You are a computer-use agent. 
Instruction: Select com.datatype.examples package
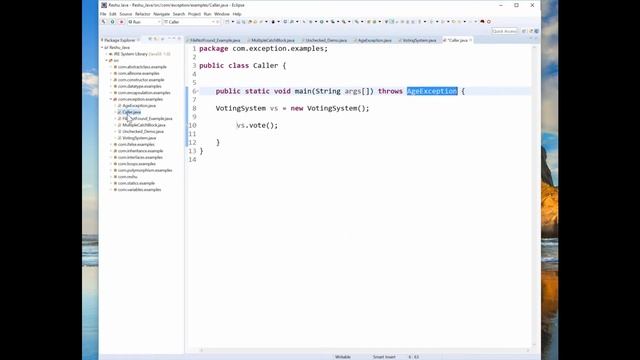tap(140, 87)
